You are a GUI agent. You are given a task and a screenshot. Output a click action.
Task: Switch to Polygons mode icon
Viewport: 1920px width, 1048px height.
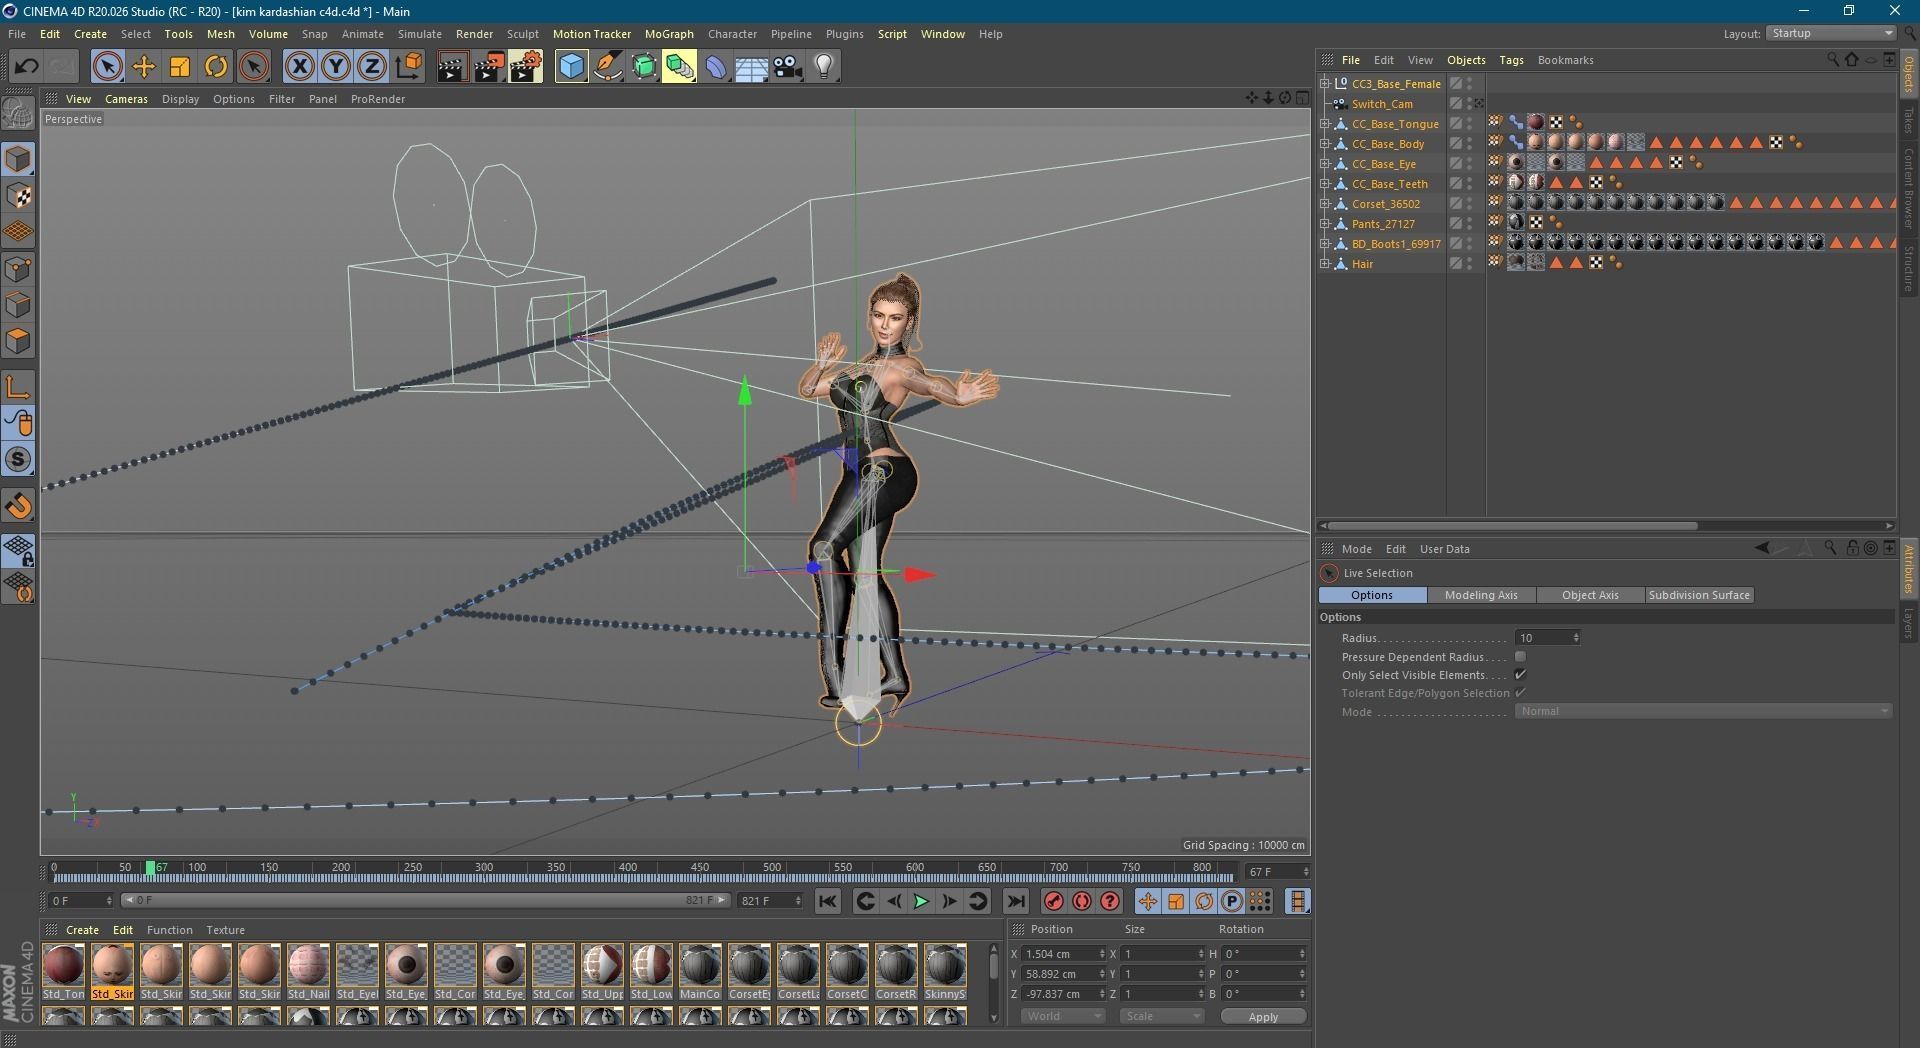18,342
